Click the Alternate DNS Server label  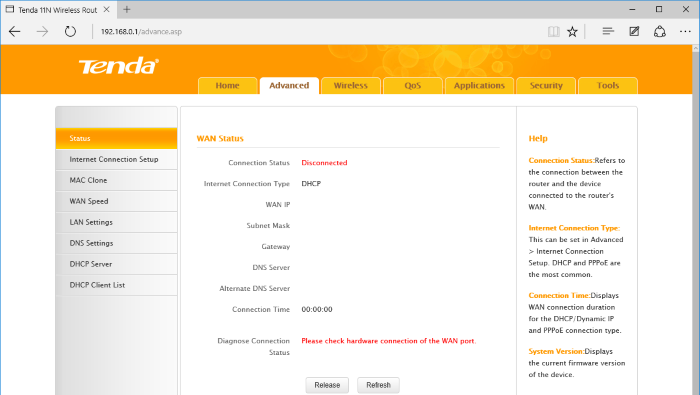pyautogui.click(x=254, y=289)
